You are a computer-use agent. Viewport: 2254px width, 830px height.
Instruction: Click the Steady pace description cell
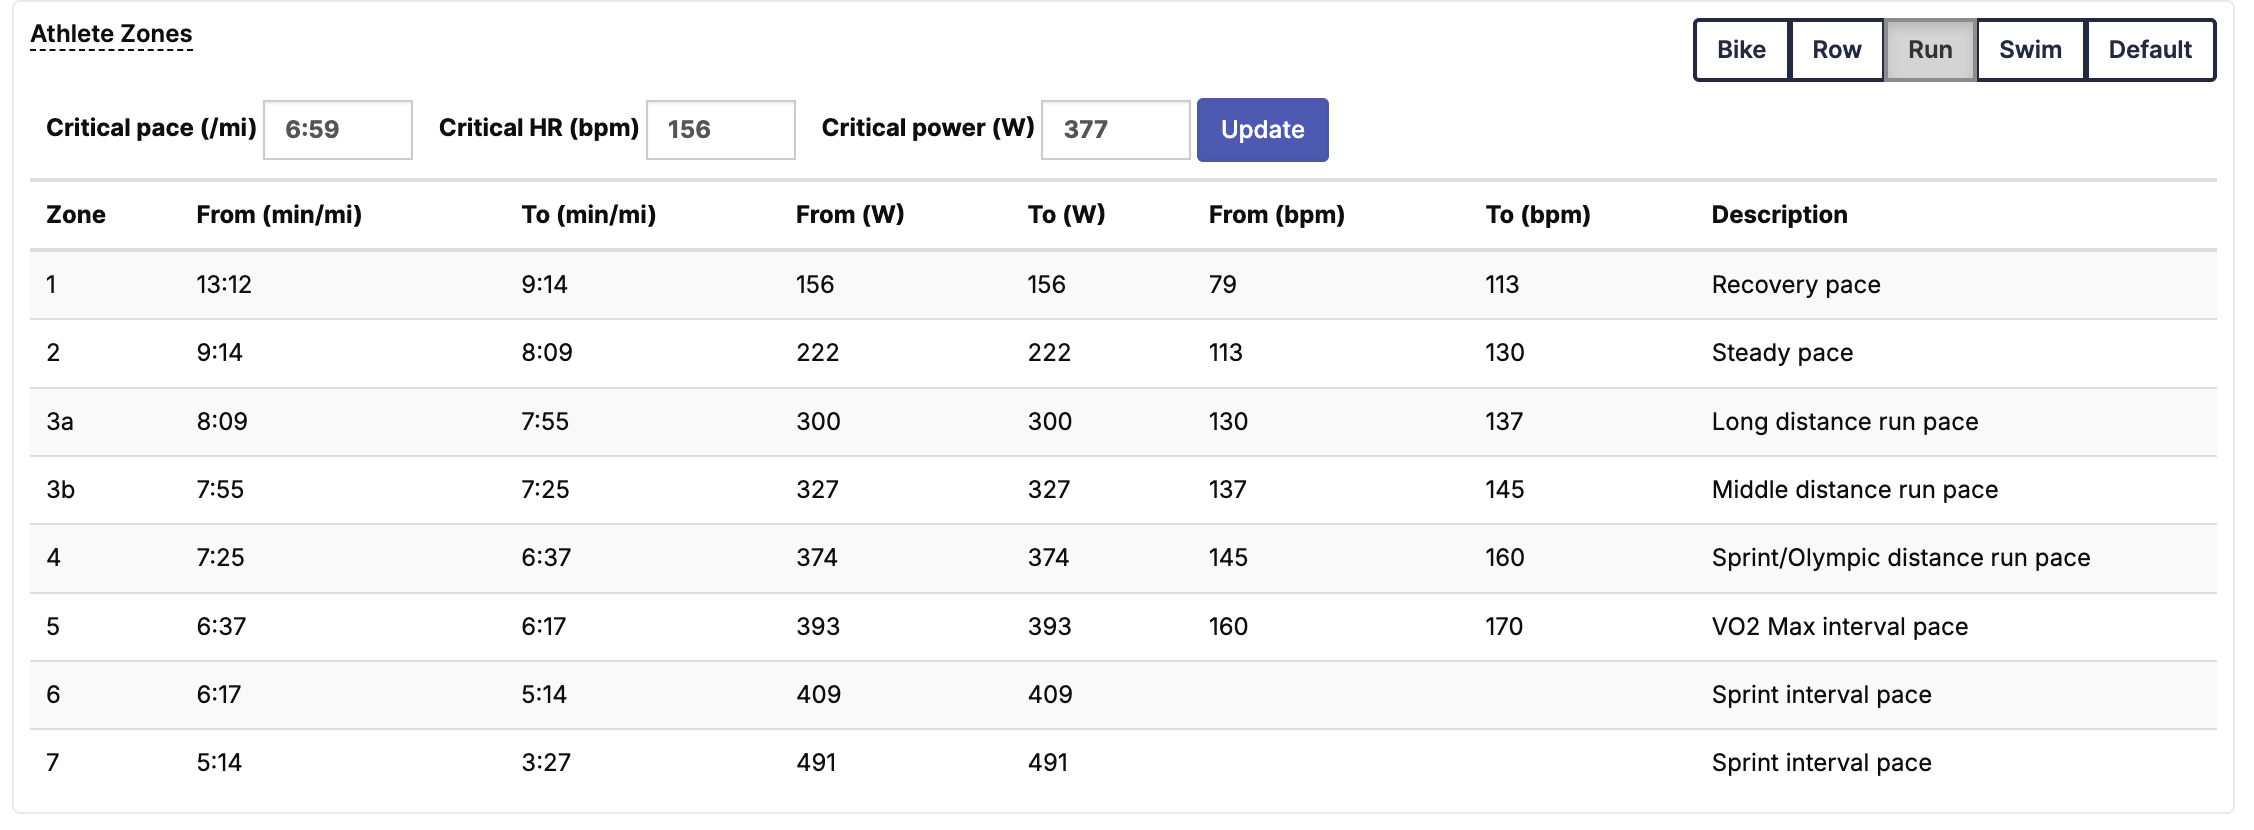point(1782,353)
